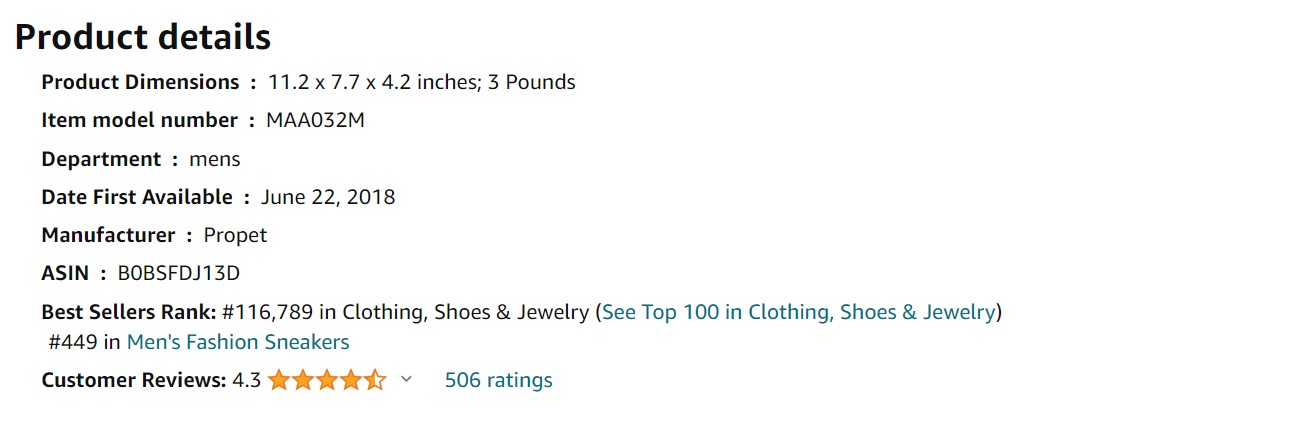Image resolution: width=1306 pixels, height=424 pixels.
Task: Select the June 22, 2018 date text
Action: pyautogui.click(x=328, y=197)
